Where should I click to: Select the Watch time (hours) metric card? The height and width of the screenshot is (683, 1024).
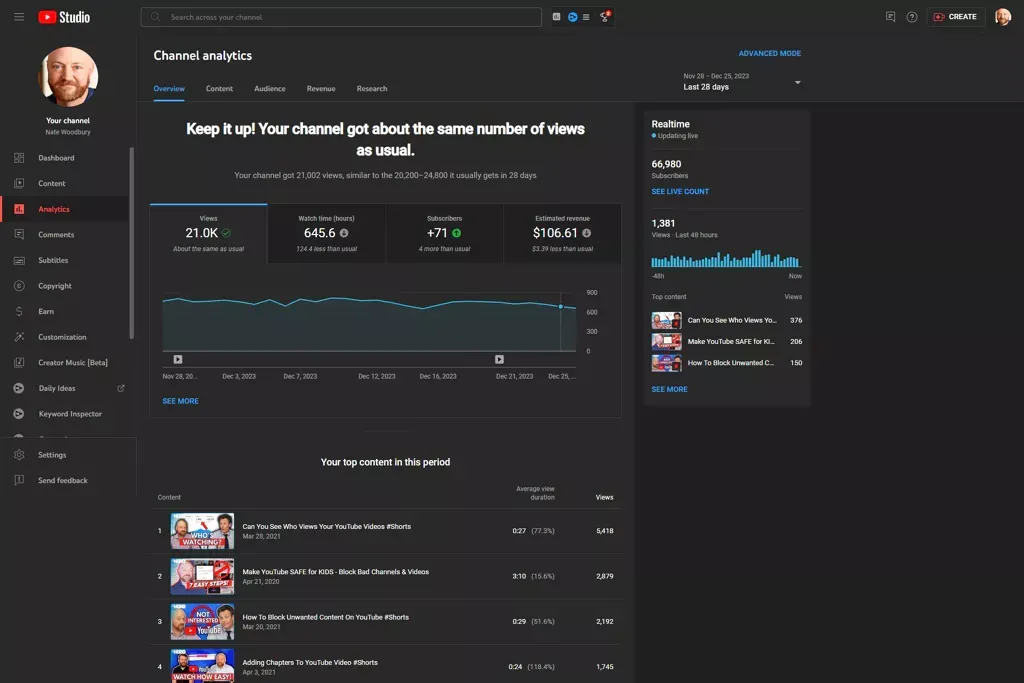[x=327, y=234]
